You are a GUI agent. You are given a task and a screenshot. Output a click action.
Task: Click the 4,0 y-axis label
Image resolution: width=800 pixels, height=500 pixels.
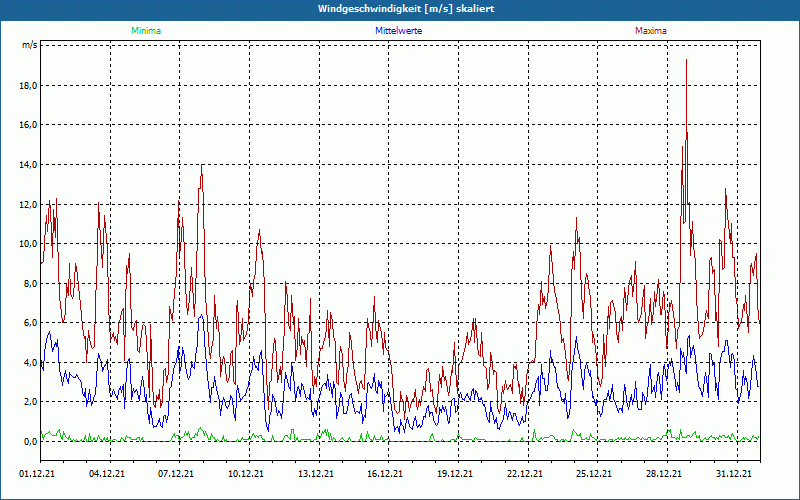point(30,363)
